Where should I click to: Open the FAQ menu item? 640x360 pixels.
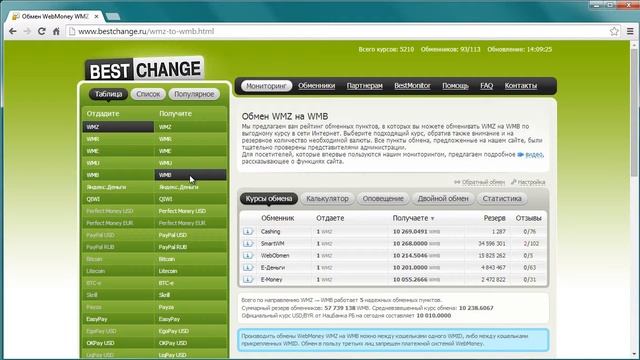coord(487,86)
